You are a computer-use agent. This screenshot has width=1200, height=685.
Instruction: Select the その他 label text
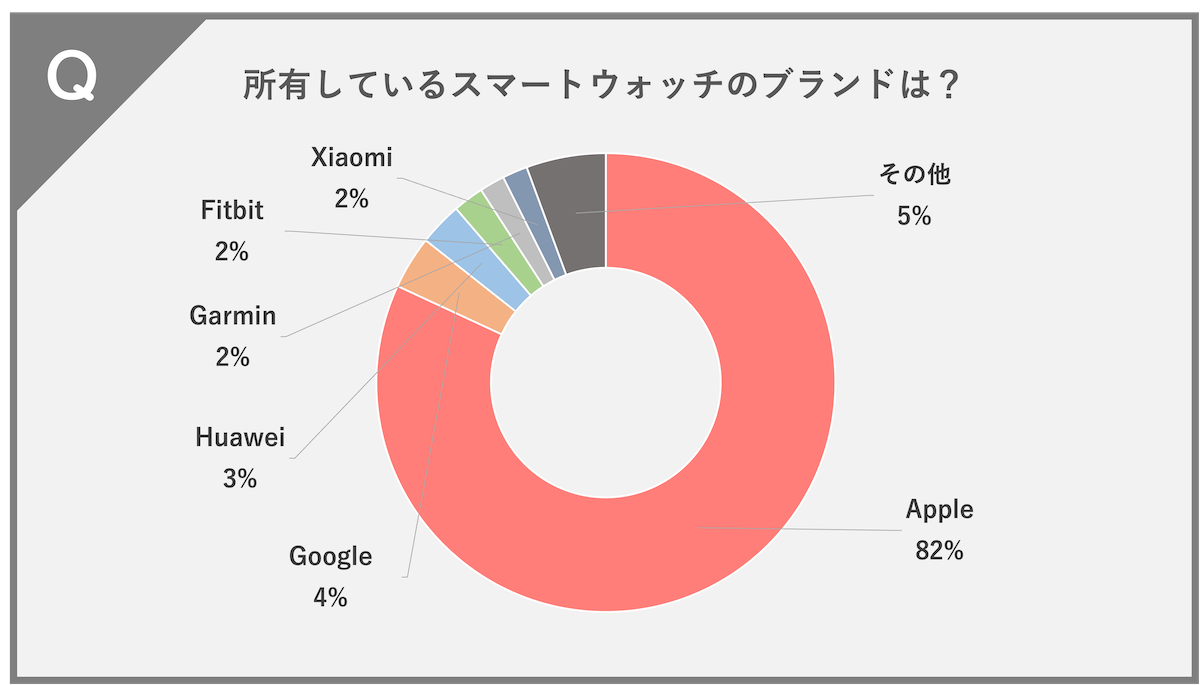coord(914,175)
